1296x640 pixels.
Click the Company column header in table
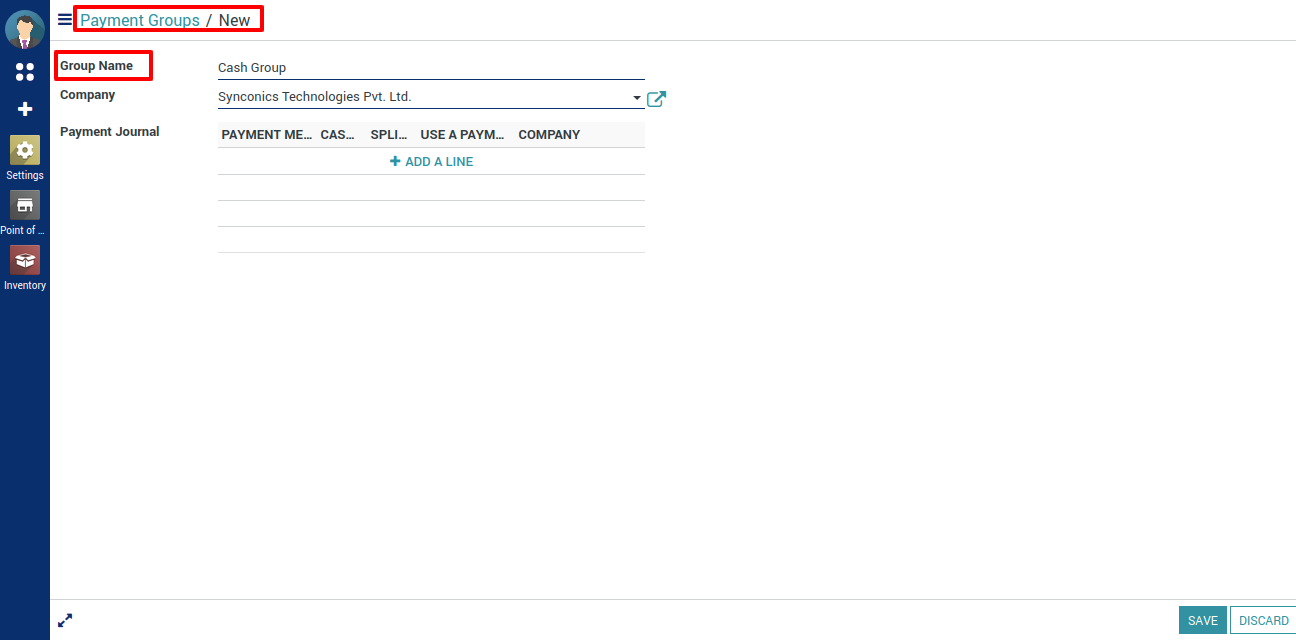click(x=549, y=135)
